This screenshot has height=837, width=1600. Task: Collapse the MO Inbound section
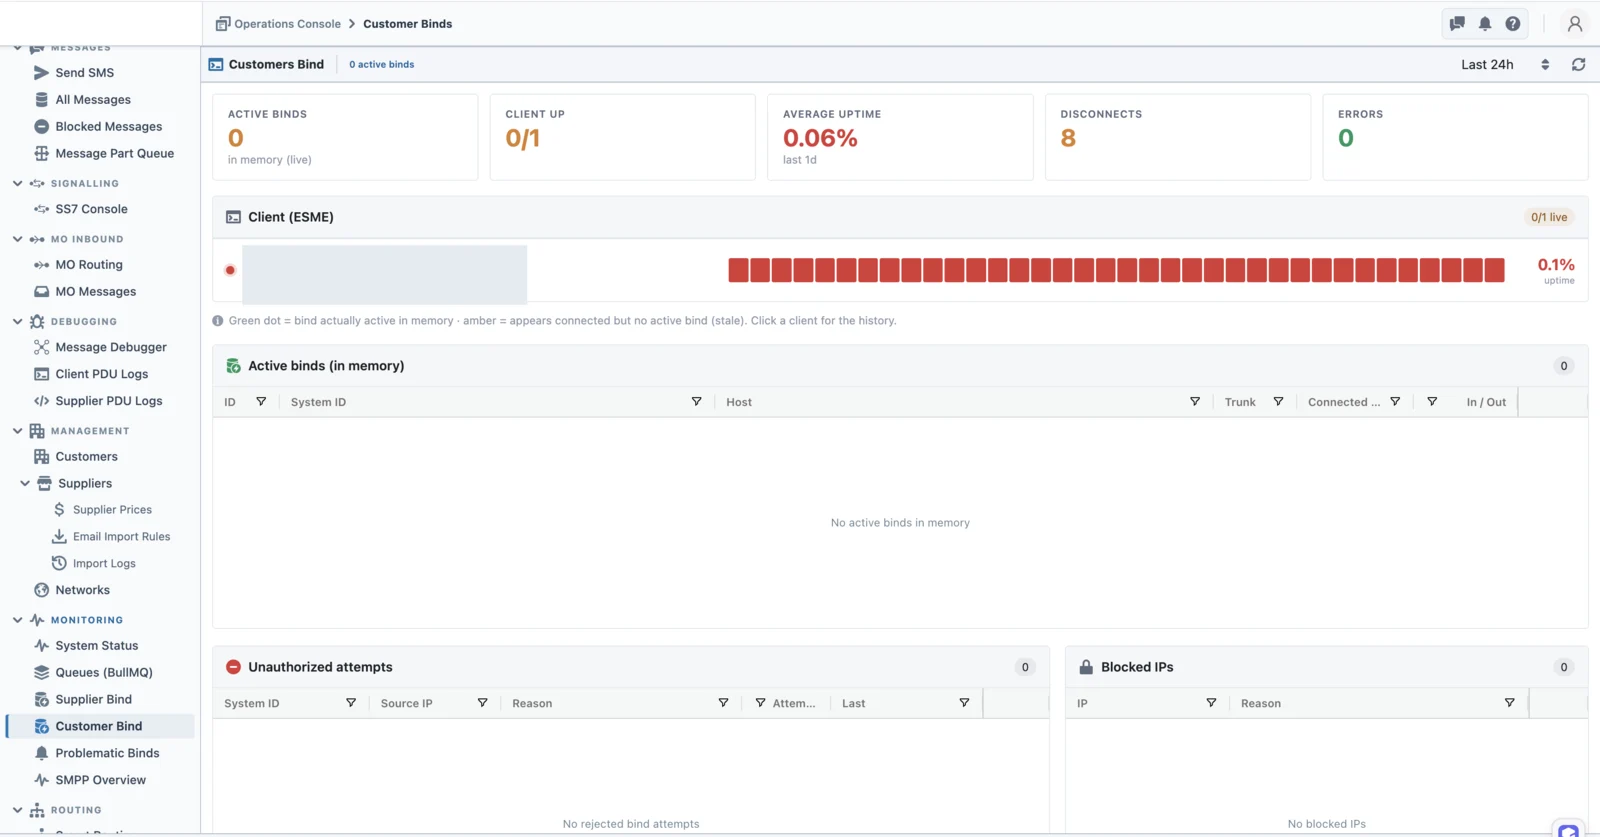click(17, 240)
